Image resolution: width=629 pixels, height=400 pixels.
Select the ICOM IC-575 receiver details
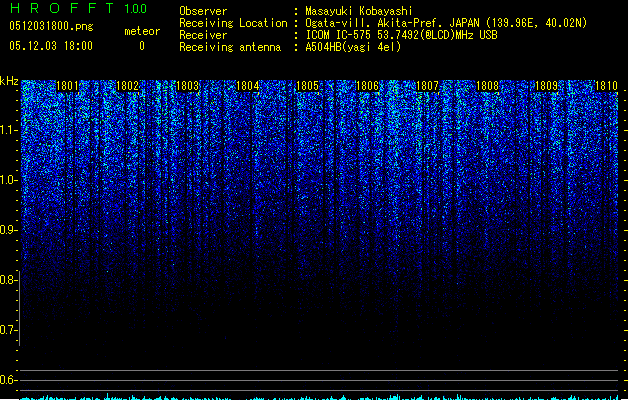(402, 35)
